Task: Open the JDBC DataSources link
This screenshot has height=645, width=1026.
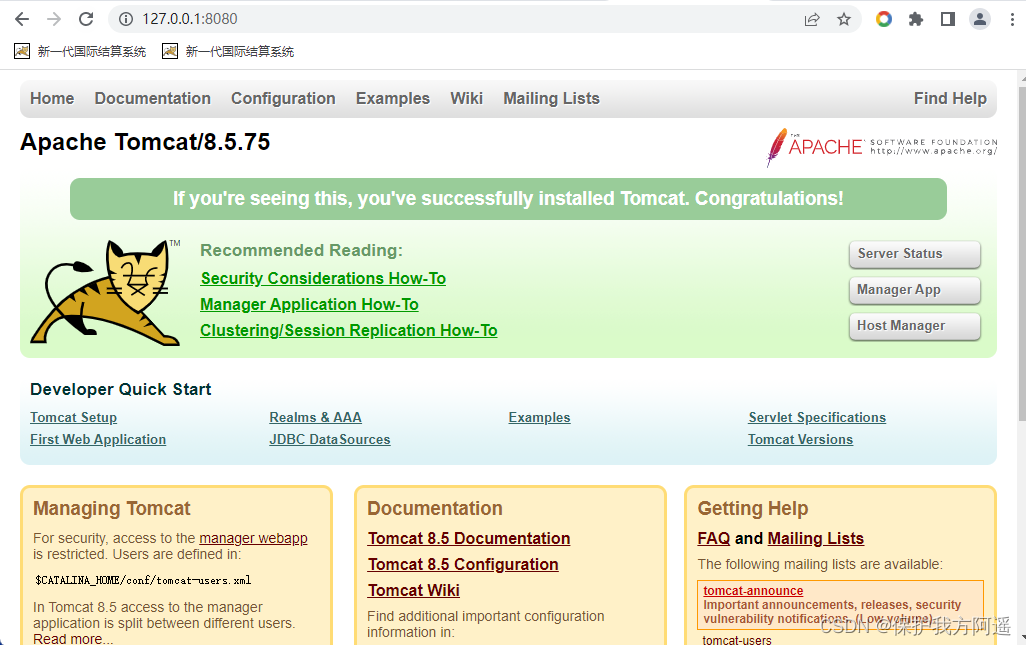Action: [x=330, y=440]
